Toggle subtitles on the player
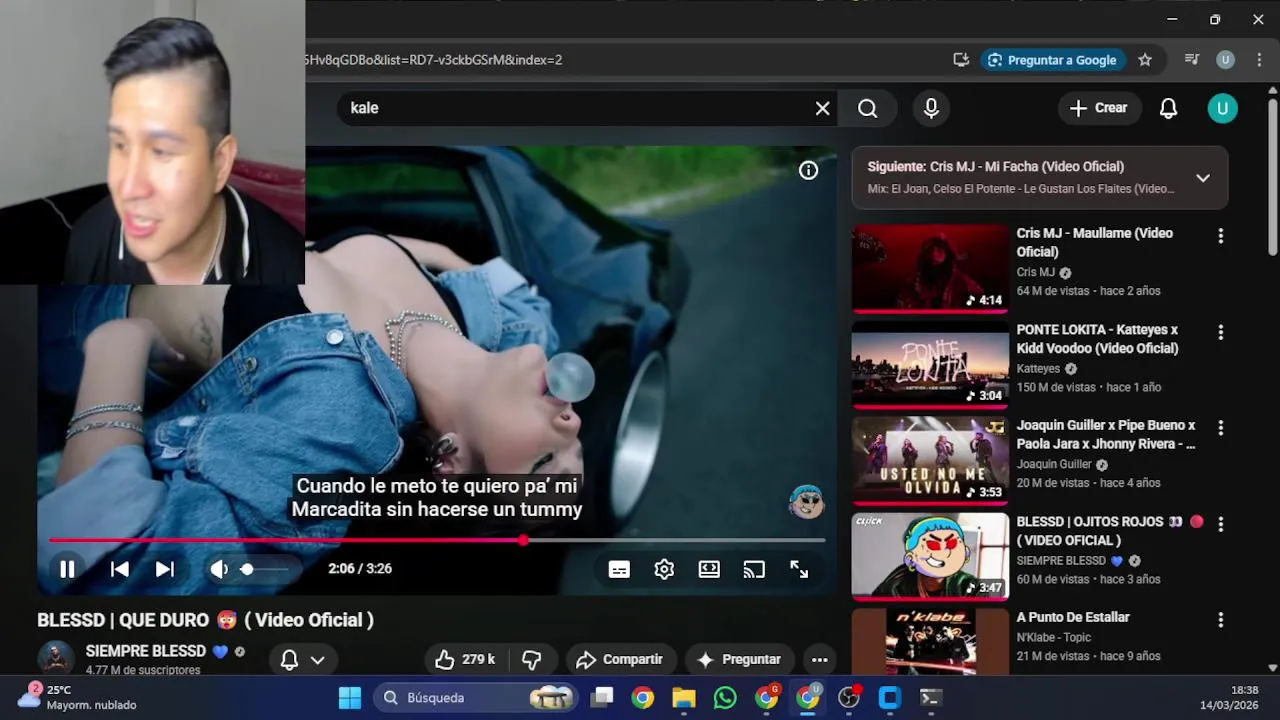 click(619, 569)
